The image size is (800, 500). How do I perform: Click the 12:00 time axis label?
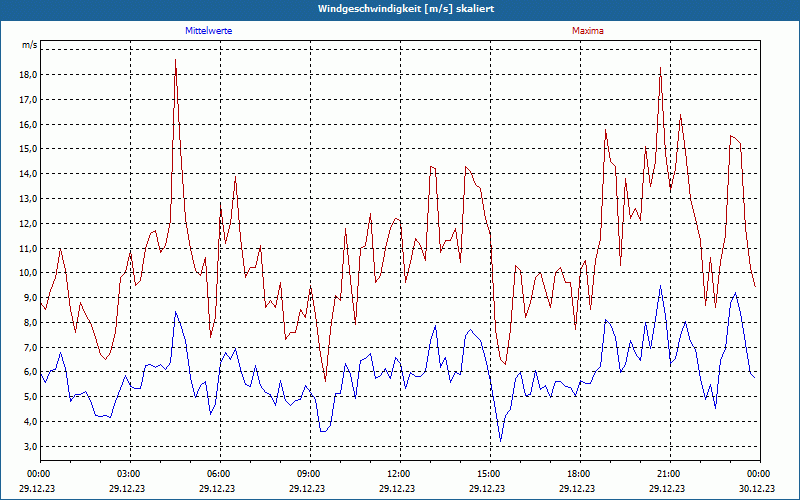point(400,474)
